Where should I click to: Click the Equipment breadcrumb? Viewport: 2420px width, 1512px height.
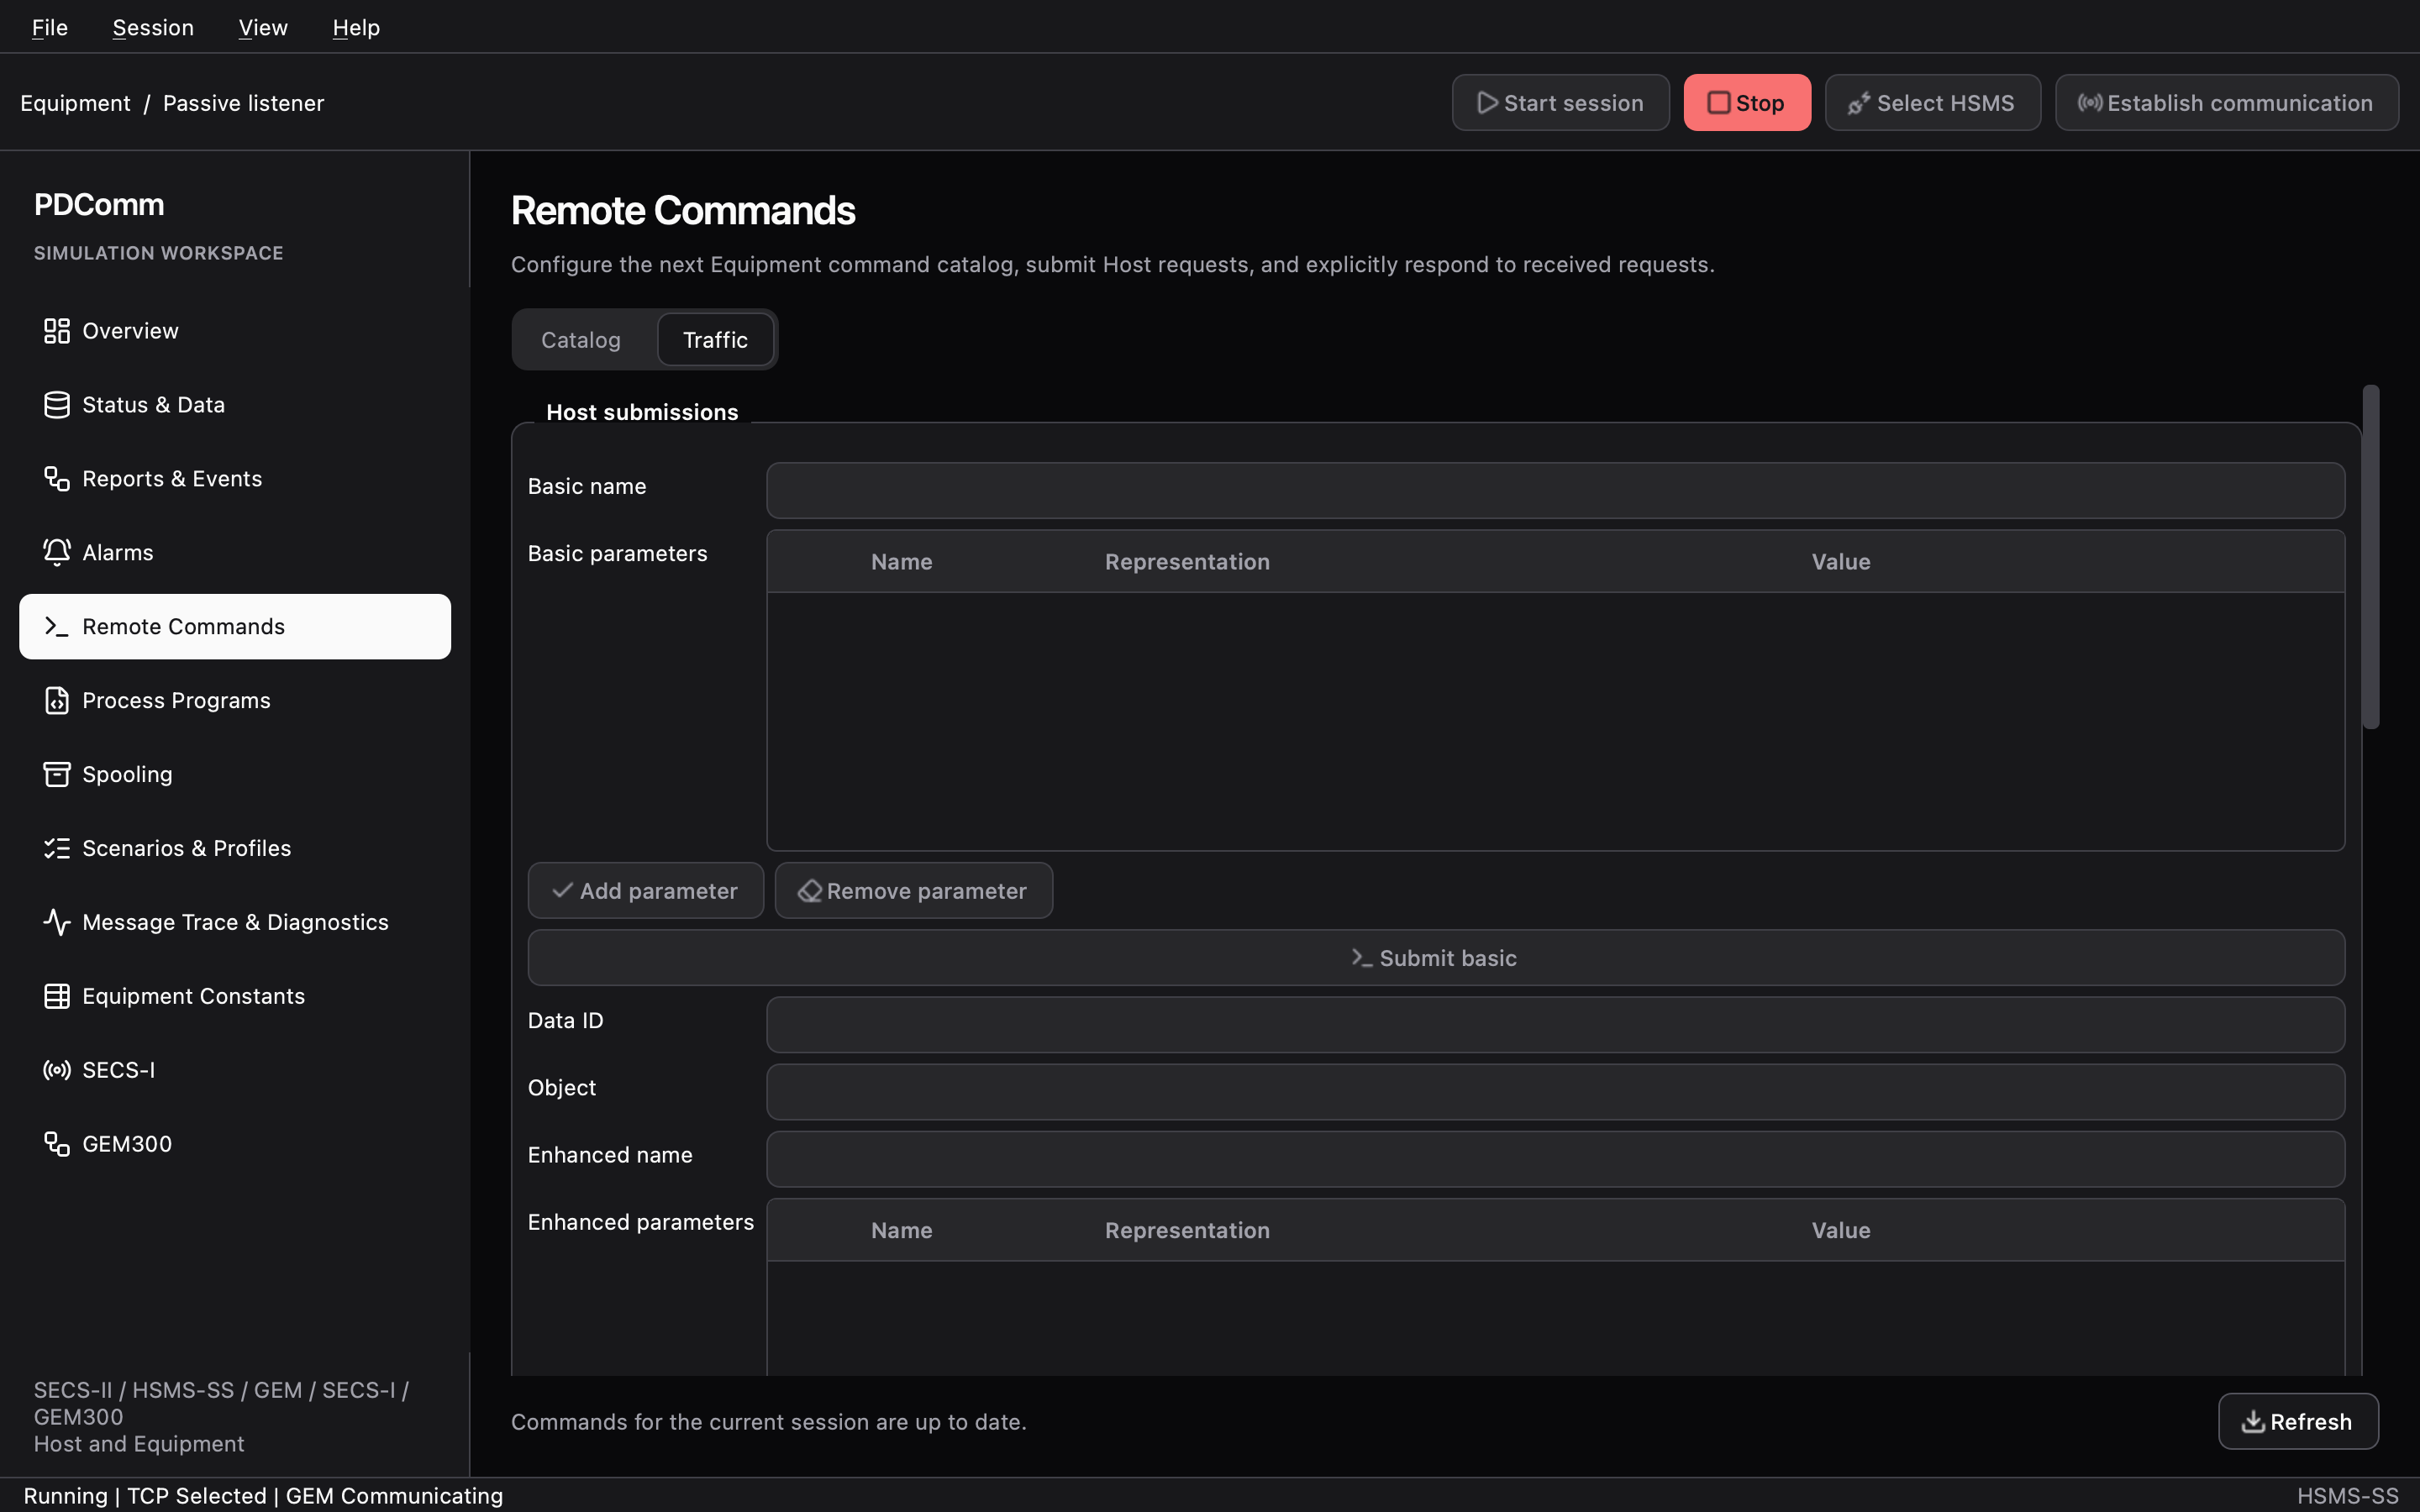75,103
